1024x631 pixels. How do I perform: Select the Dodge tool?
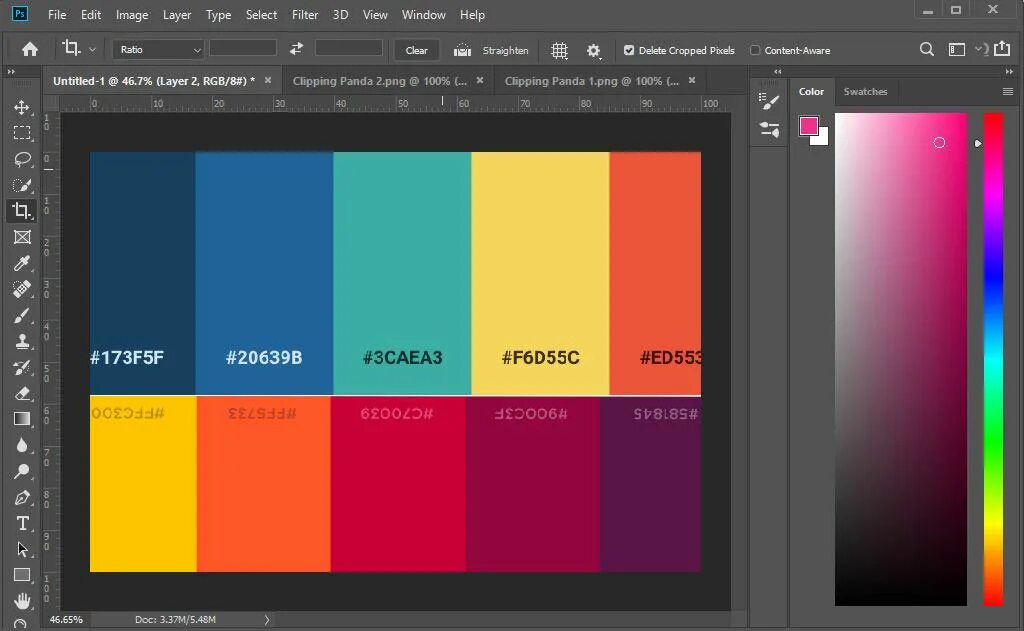pyautogui.click(x=22, y=472)
